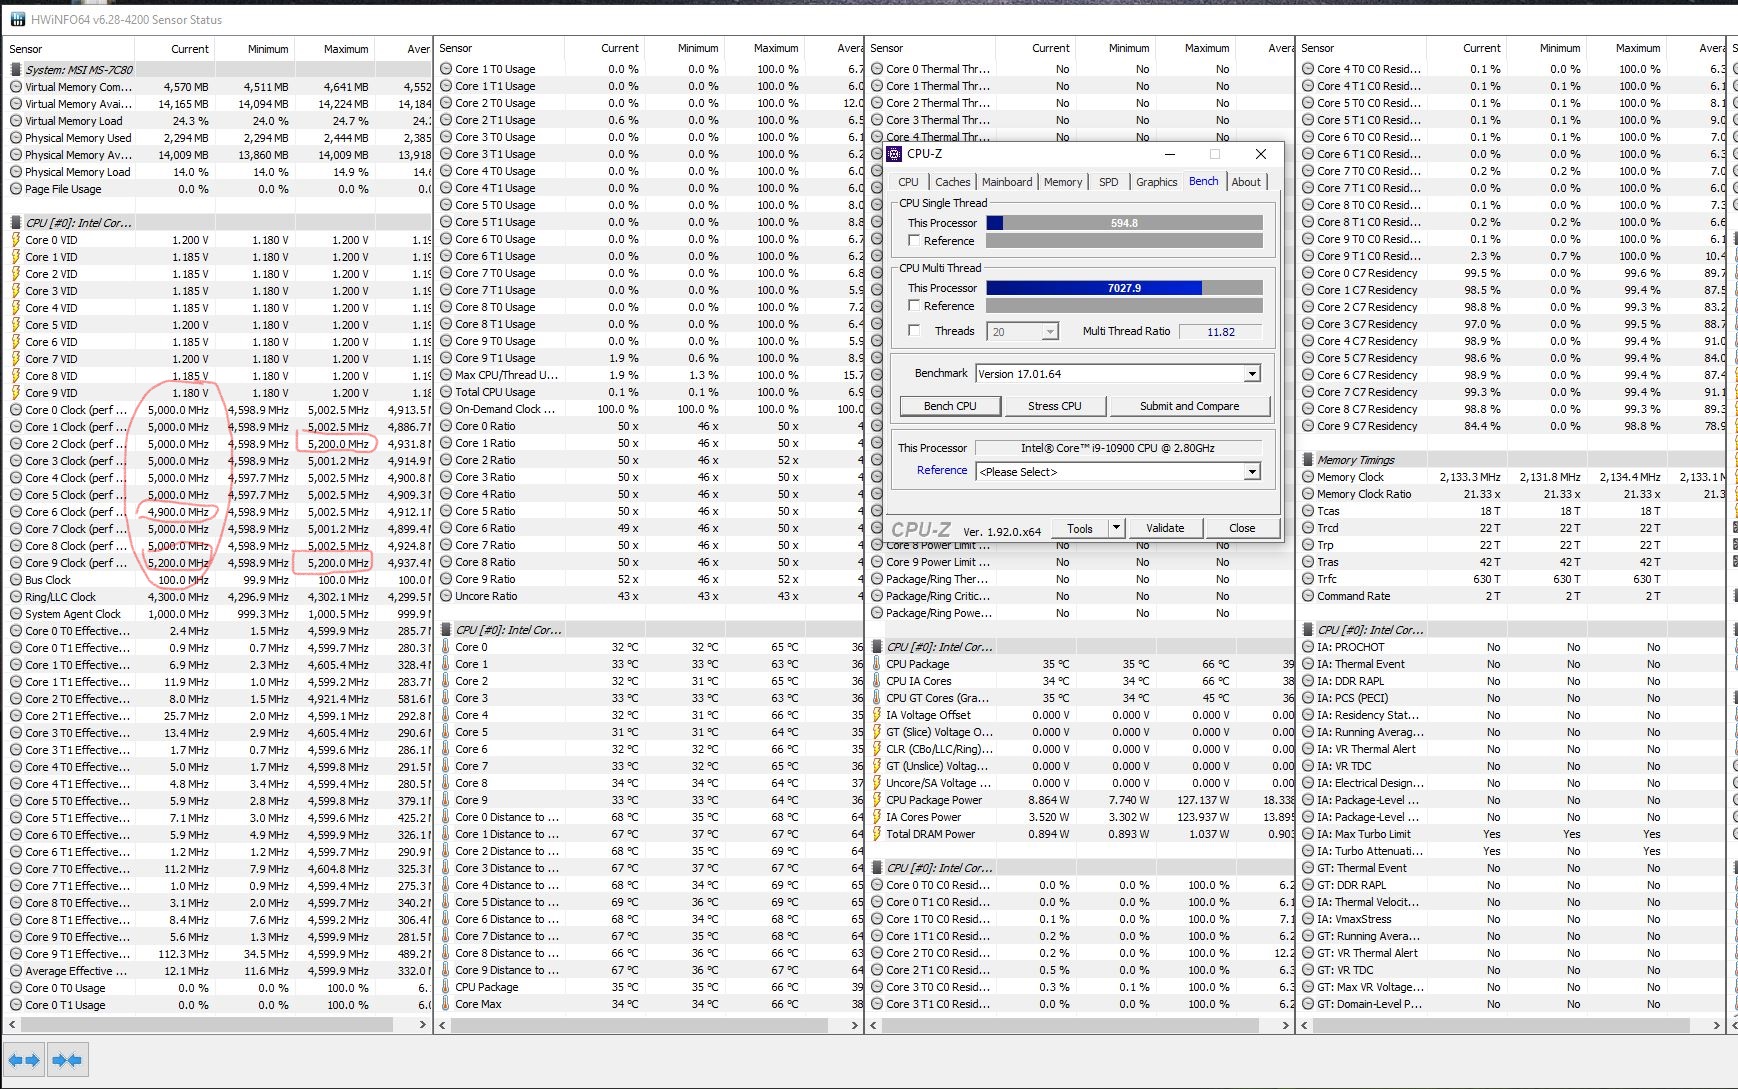Click the icon beside Memory Clock
The width and height of the screenshot is (1738, 1089).
[1308, 477]
